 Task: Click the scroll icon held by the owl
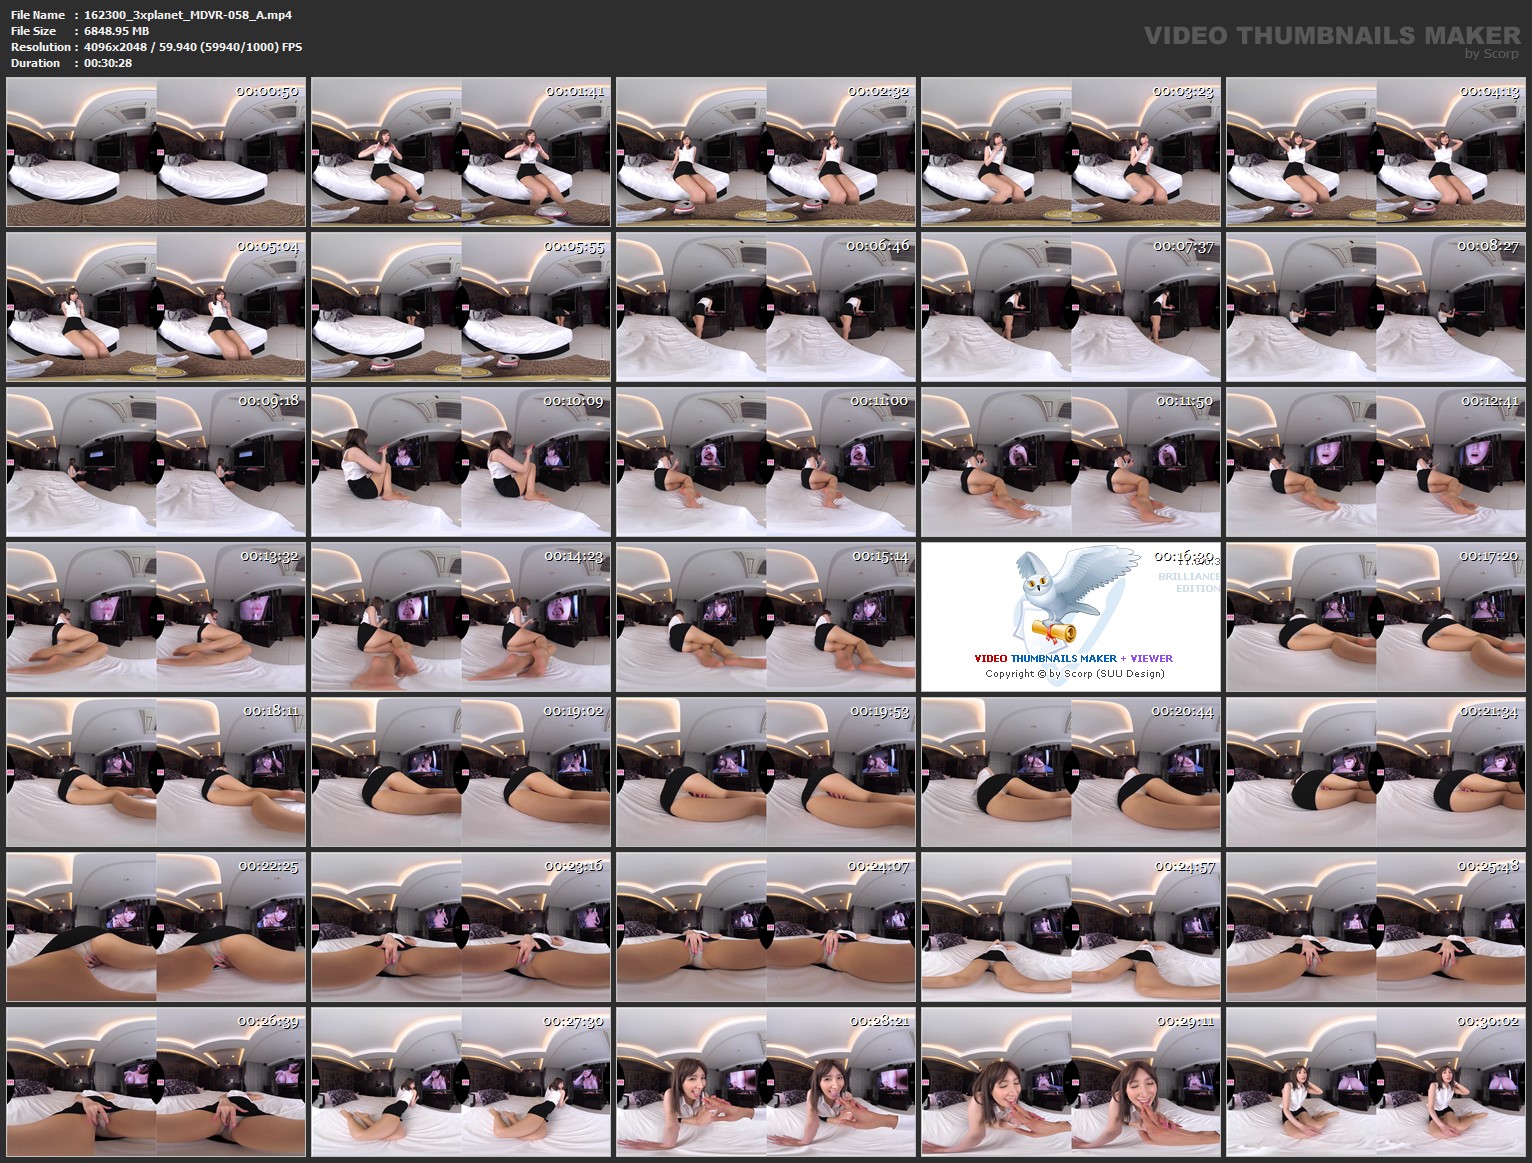(x=1053, y=632)
